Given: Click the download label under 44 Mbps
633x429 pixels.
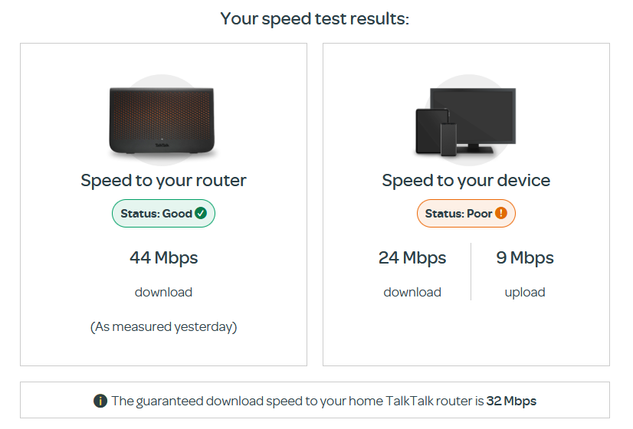Looking at the screenshot, I should point(163,292).
